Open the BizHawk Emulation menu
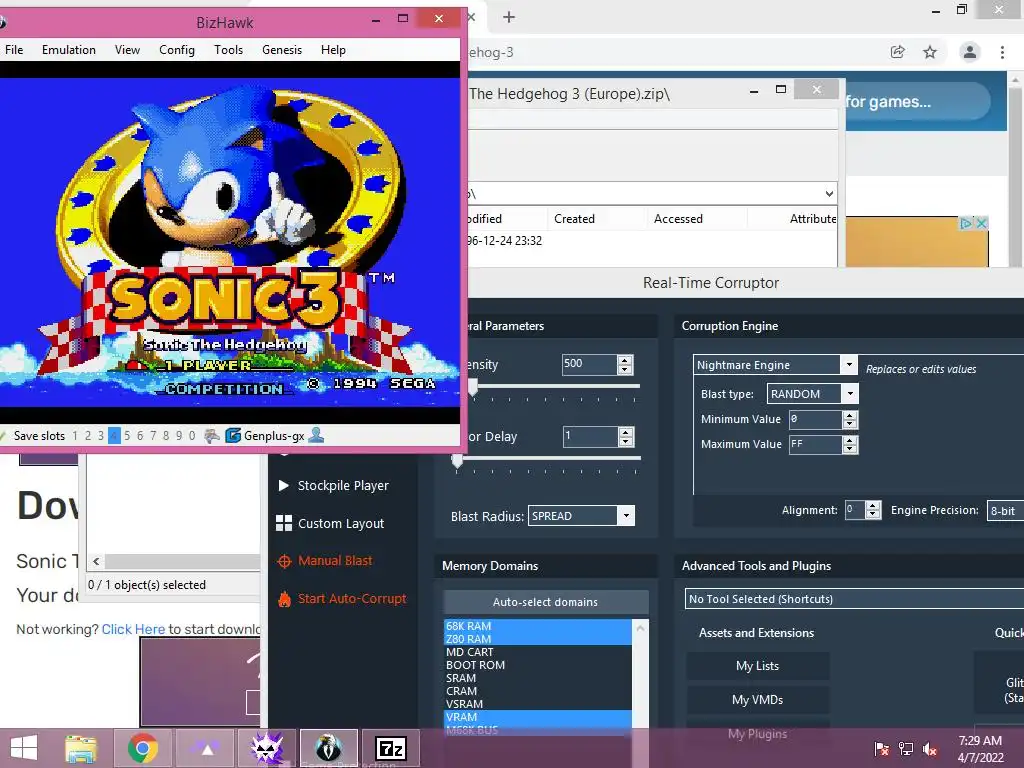Image resolution: width=1024 pixels, height=768 pixels. click(x=69, y=50)
